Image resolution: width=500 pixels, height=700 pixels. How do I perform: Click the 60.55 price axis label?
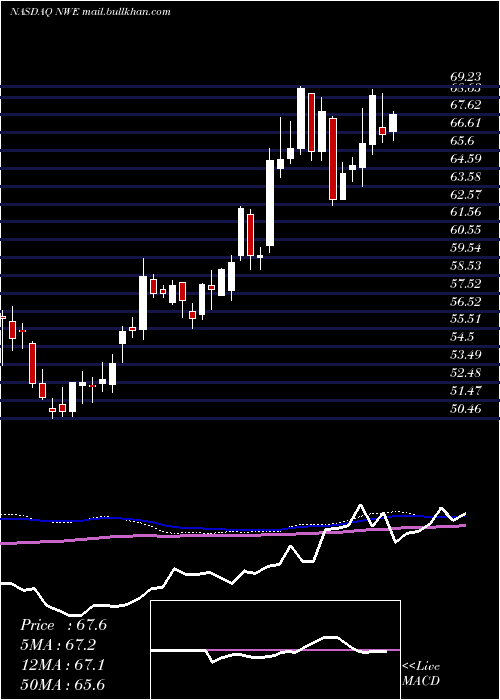(466, 230)
